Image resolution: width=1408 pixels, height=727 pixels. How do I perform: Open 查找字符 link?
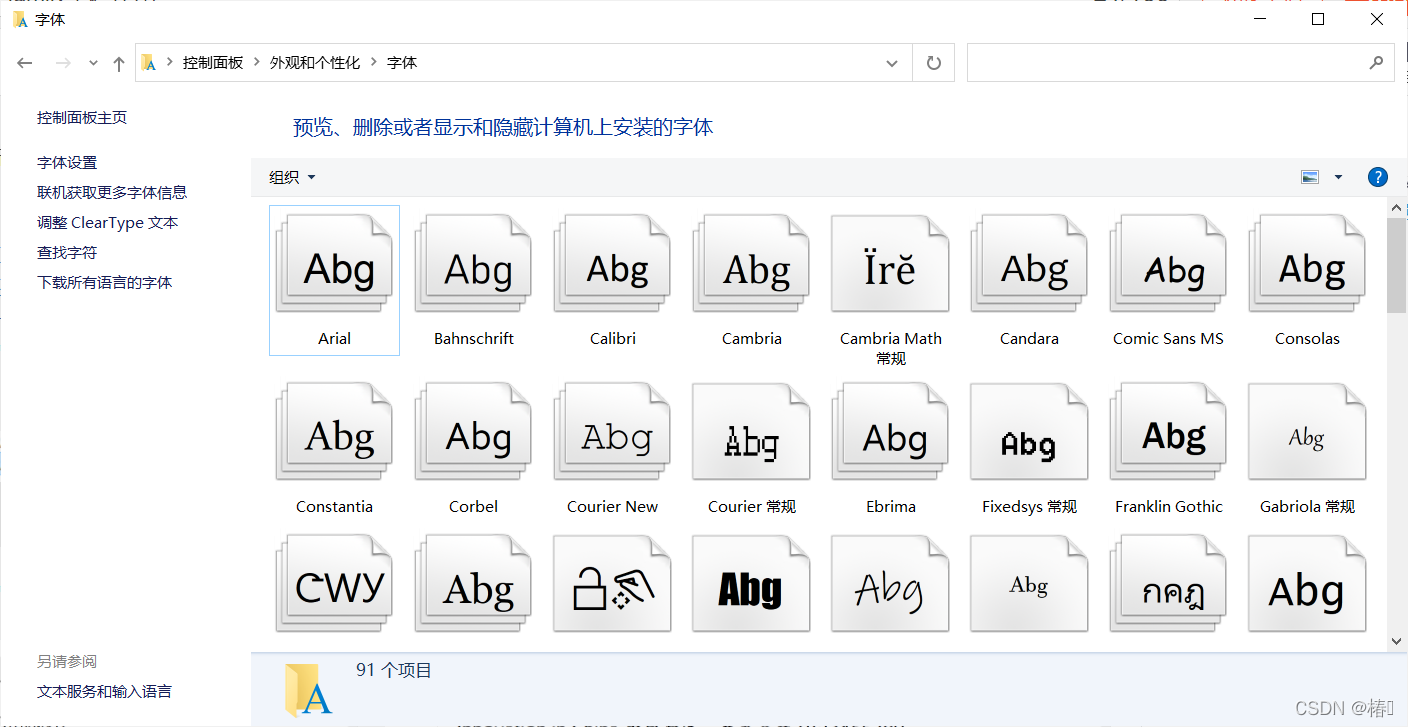click(67, 252)
